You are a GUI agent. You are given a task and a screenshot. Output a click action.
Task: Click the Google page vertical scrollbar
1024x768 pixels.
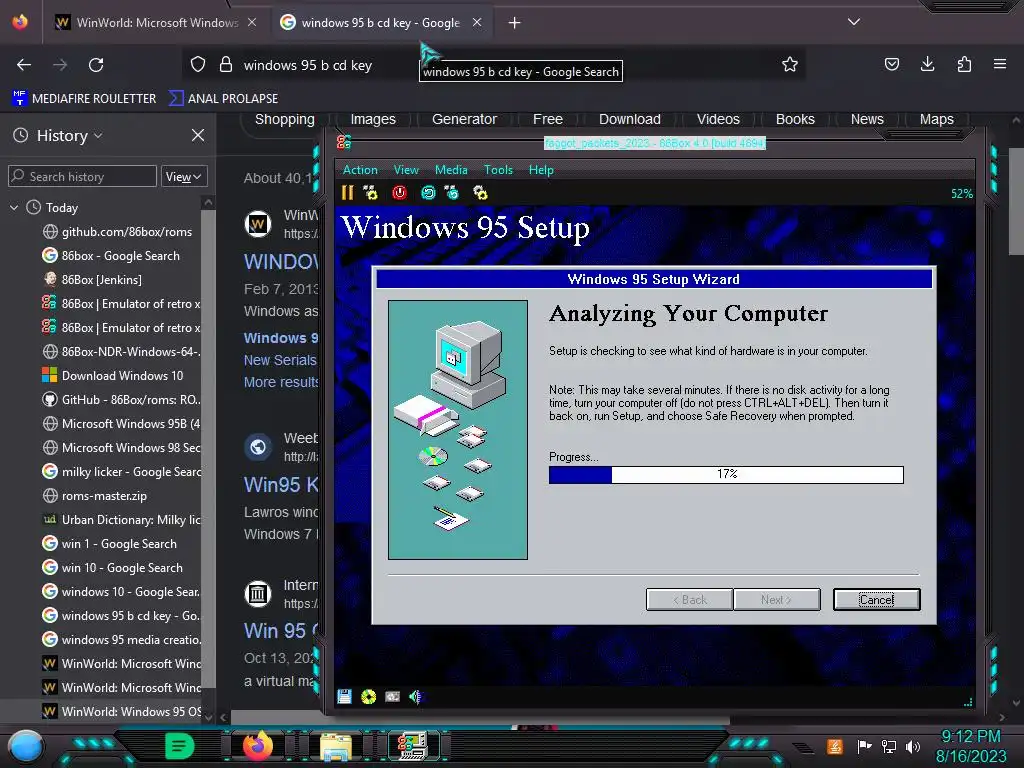[x=1016, y=201]
